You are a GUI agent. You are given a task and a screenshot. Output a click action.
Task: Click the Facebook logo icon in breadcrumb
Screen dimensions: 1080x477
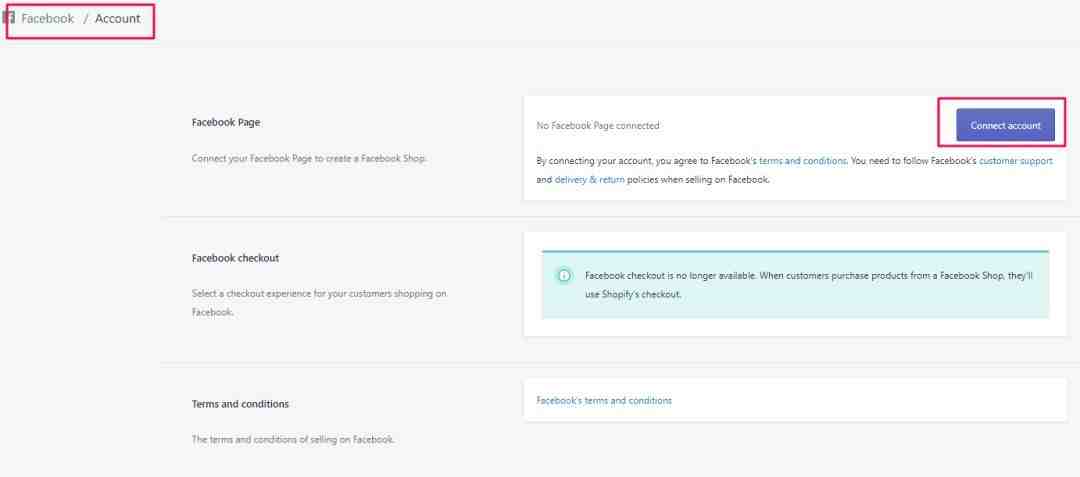tap(8, 18)
